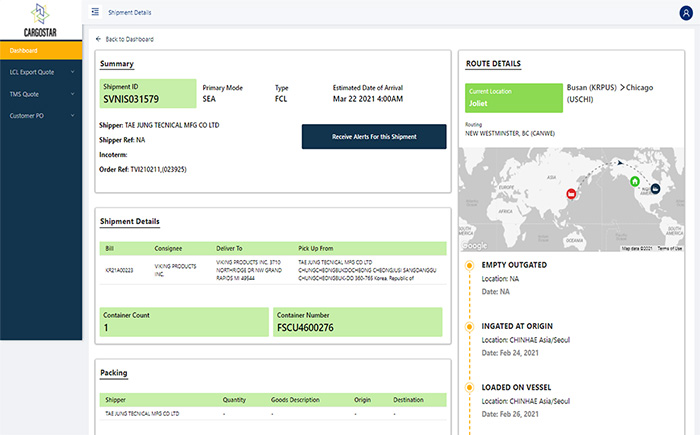Open the Dashboard menu item
Viewport: 700px width, 435px height.
pos(41,50)
